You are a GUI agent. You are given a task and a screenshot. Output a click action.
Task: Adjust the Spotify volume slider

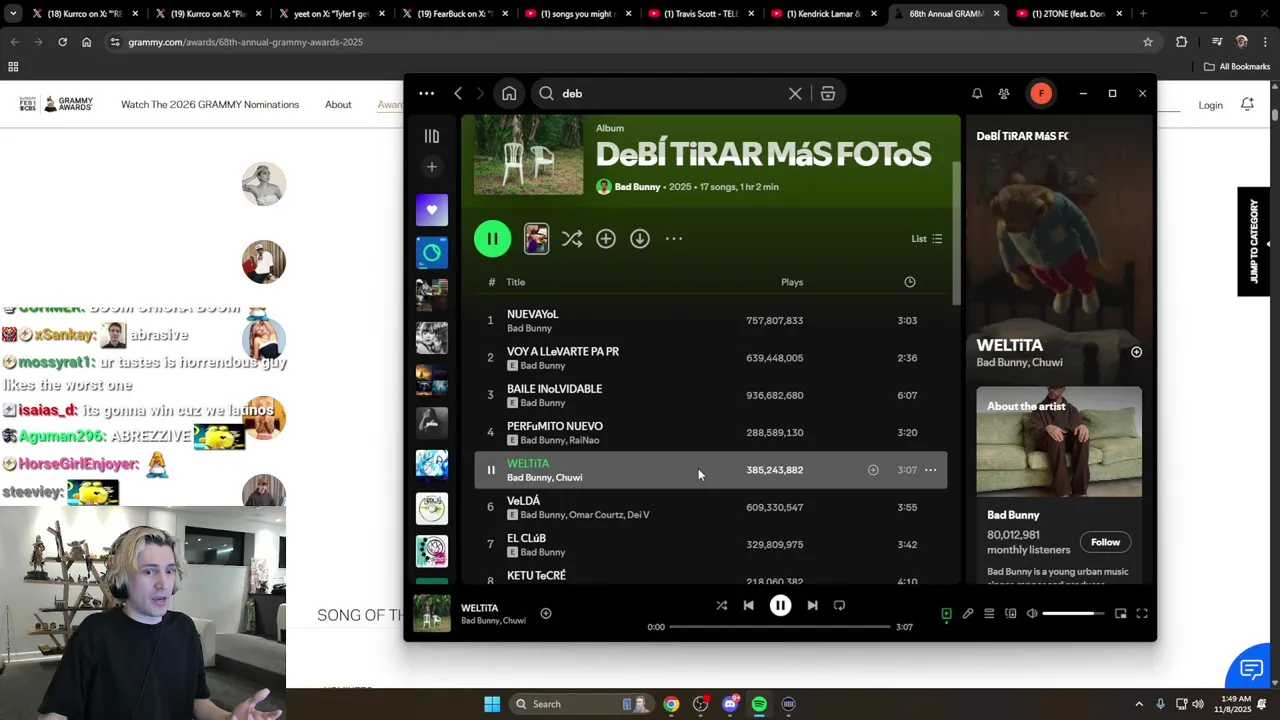(x=1073, y=614)
